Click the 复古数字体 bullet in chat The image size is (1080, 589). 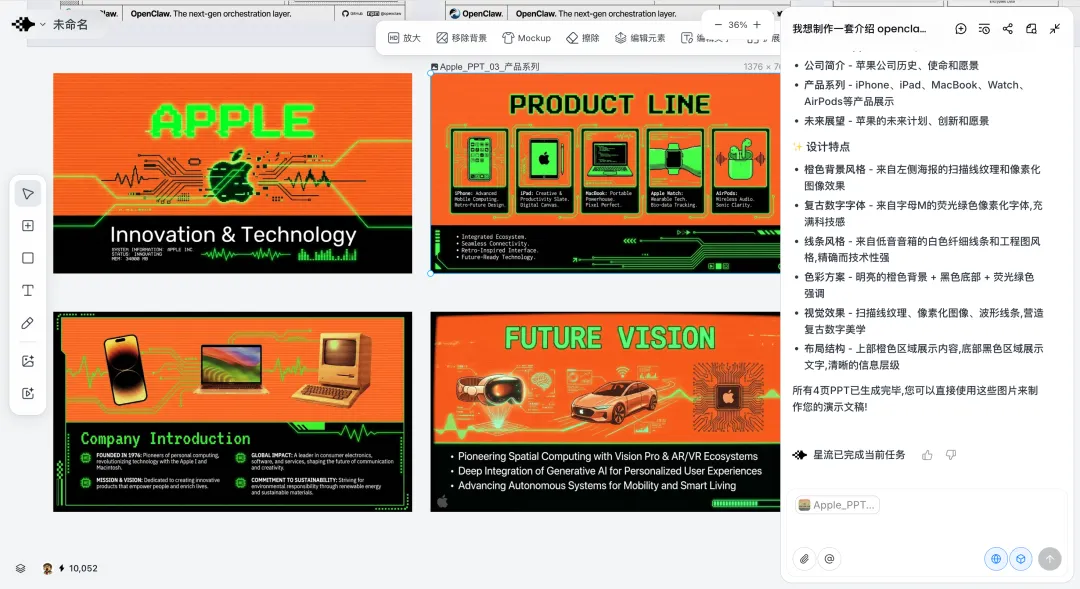[x=924, y=213]
